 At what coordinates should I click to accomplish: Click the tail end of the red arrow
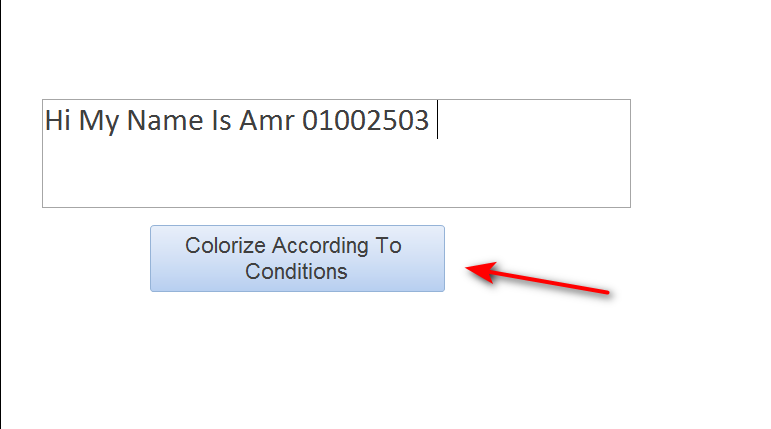(606, 292)
